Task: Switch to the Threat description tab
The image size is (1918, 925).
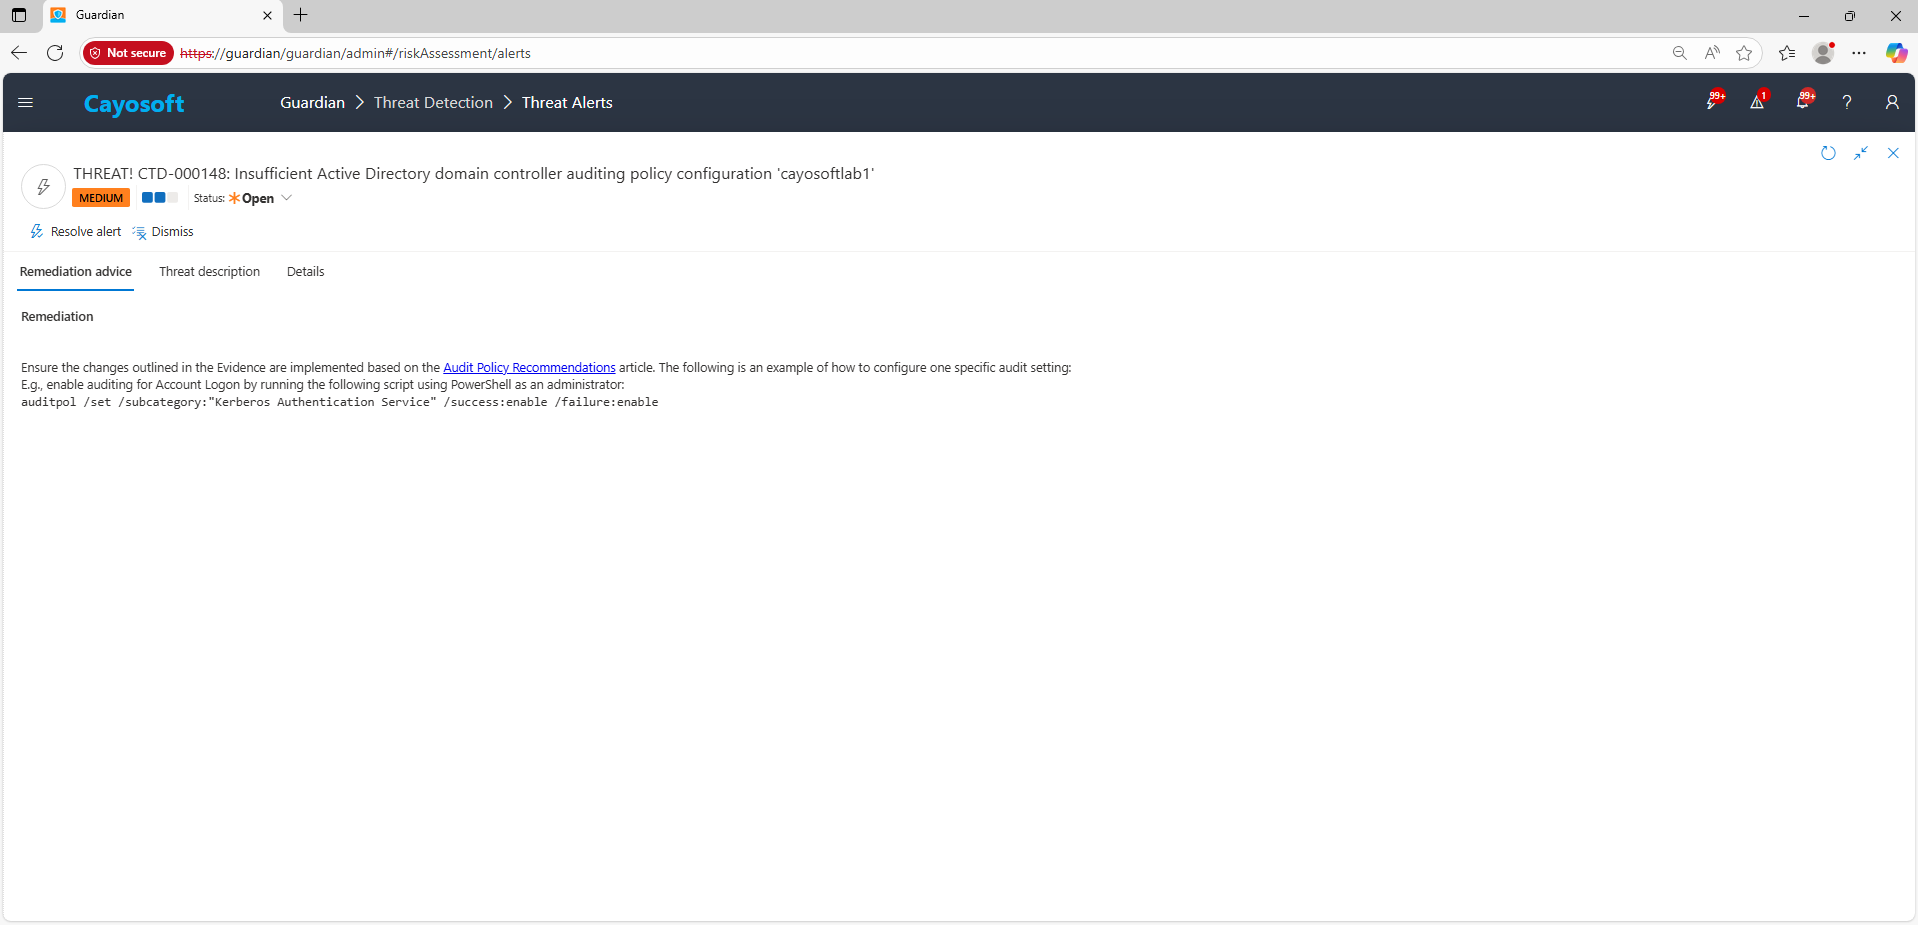Action: (209, 272)
